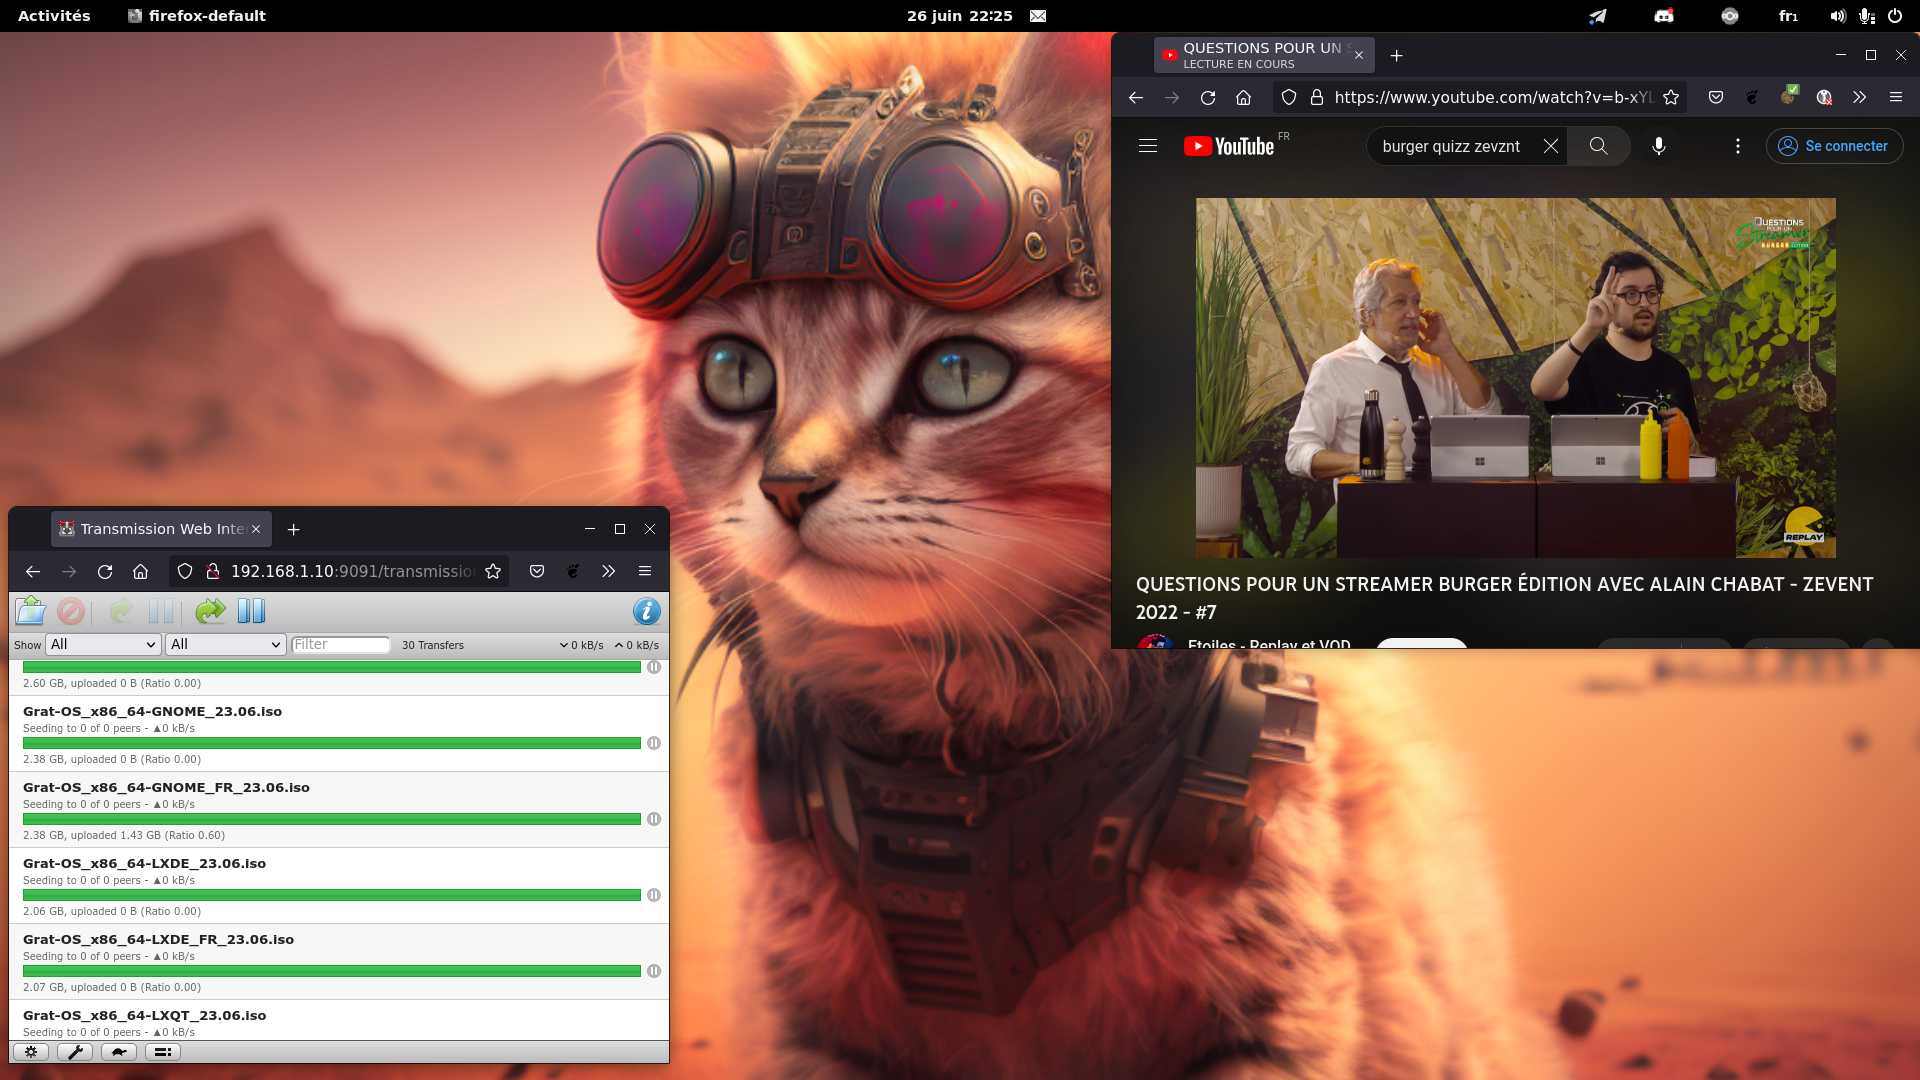Expand the first Show state dropdown
The image size is (1920, 1080).
point(103,644)
